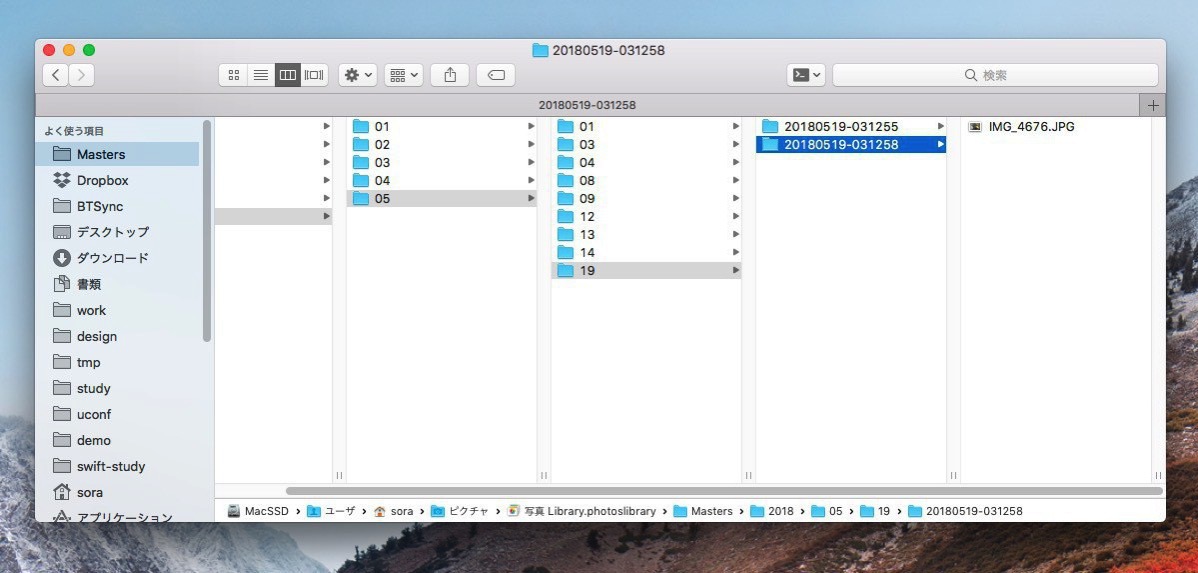Click 写真 Library.photoslibrary in path bar
The height and width of the screenshot is (573, 1198).
[581, 511]
